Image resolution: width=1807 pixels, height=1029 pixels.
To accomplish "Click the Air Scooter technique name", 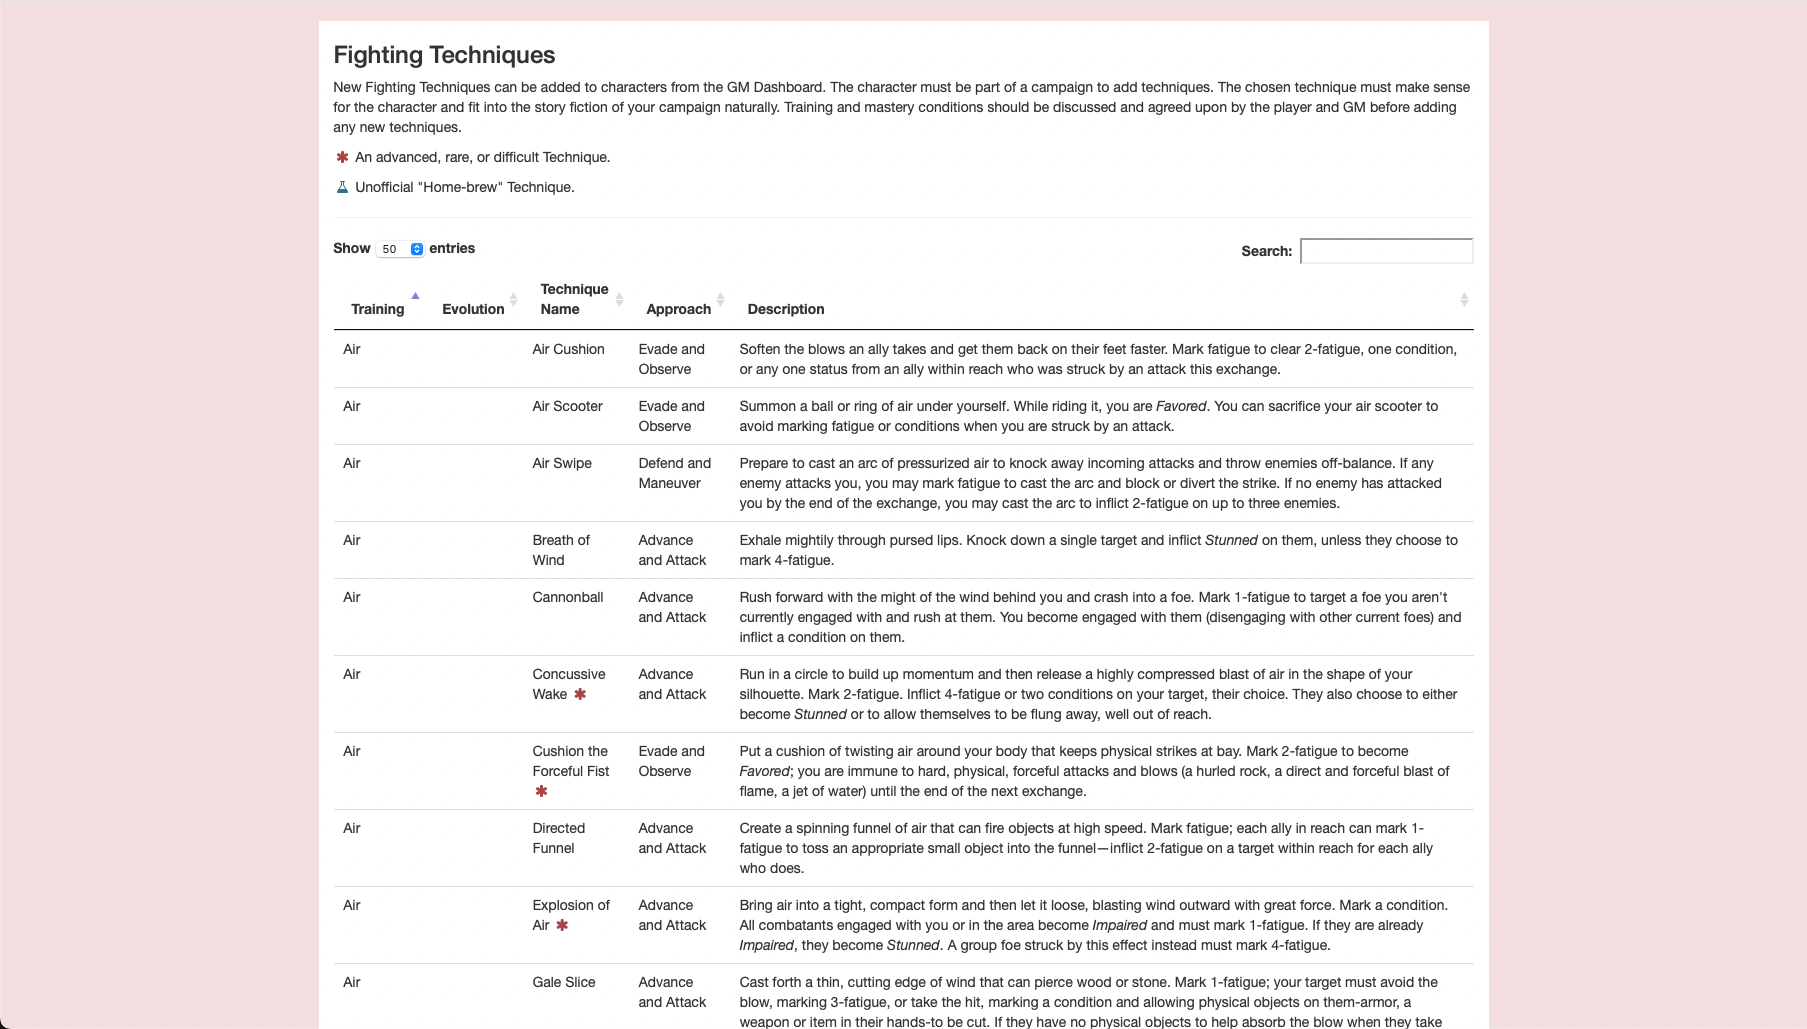I will [x=567, y=406].
